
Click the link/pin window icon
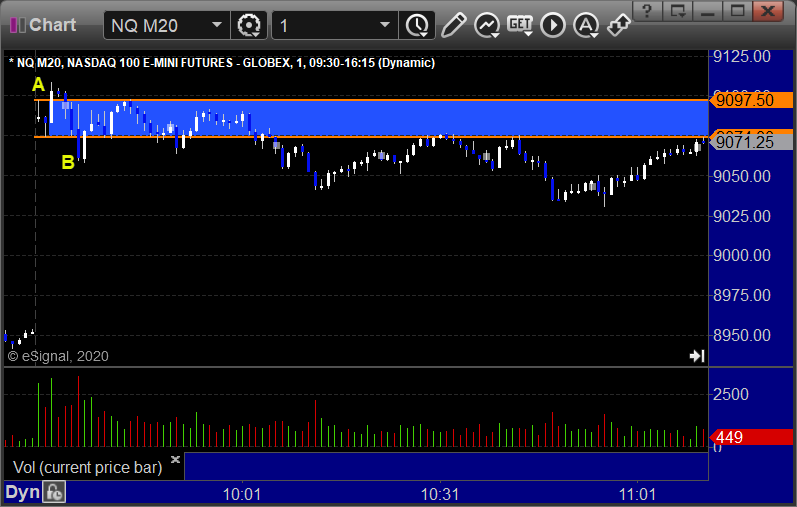619,25
